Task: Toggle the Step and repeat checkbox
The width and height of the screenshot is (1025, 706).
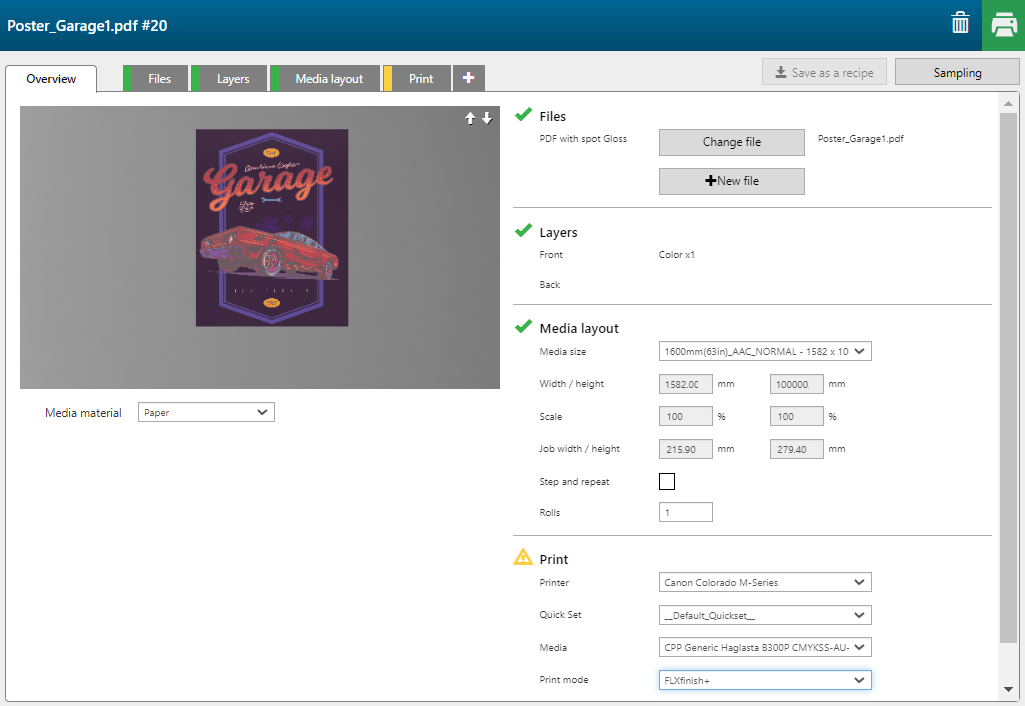Action: 667,482
